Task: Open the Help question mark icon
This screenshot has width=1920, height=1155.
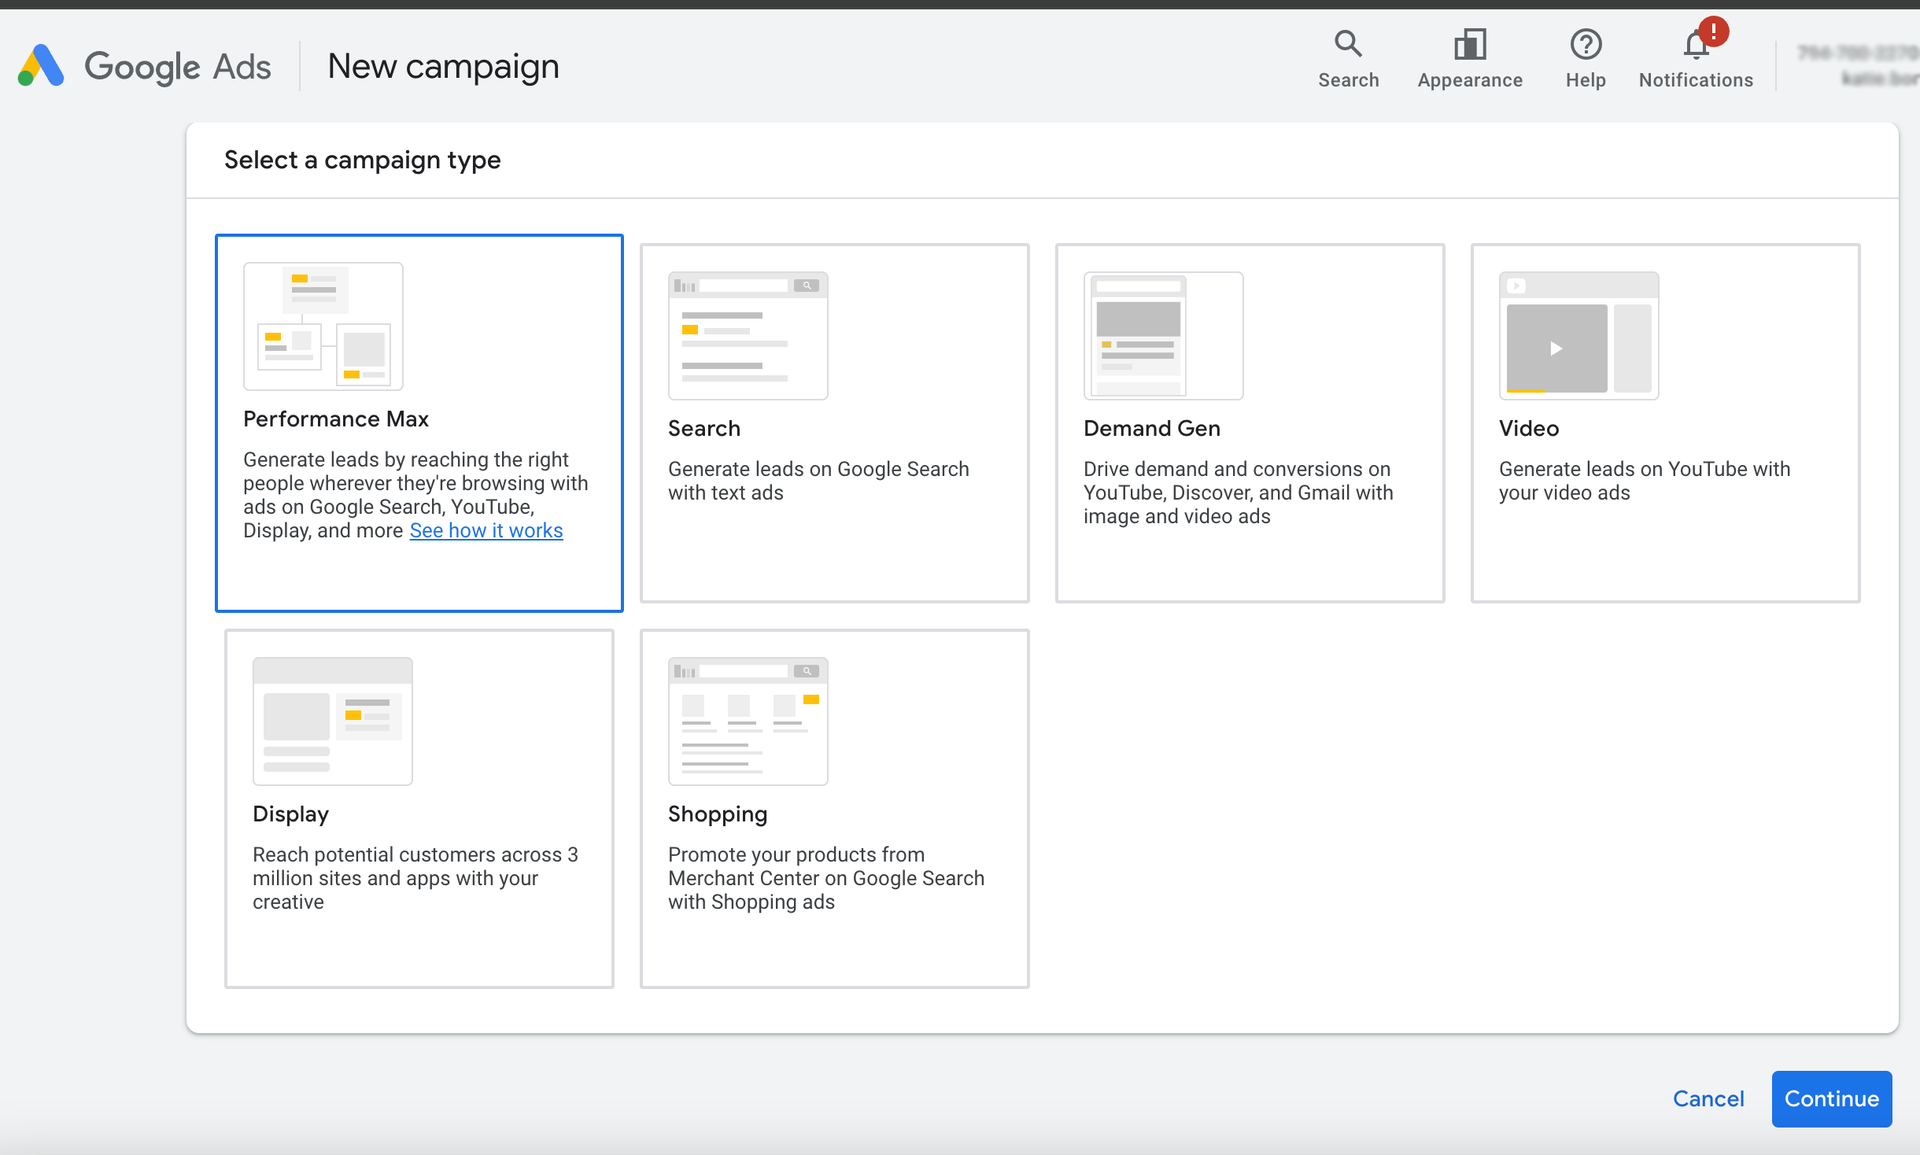Action: click(x=1586, y=44)
